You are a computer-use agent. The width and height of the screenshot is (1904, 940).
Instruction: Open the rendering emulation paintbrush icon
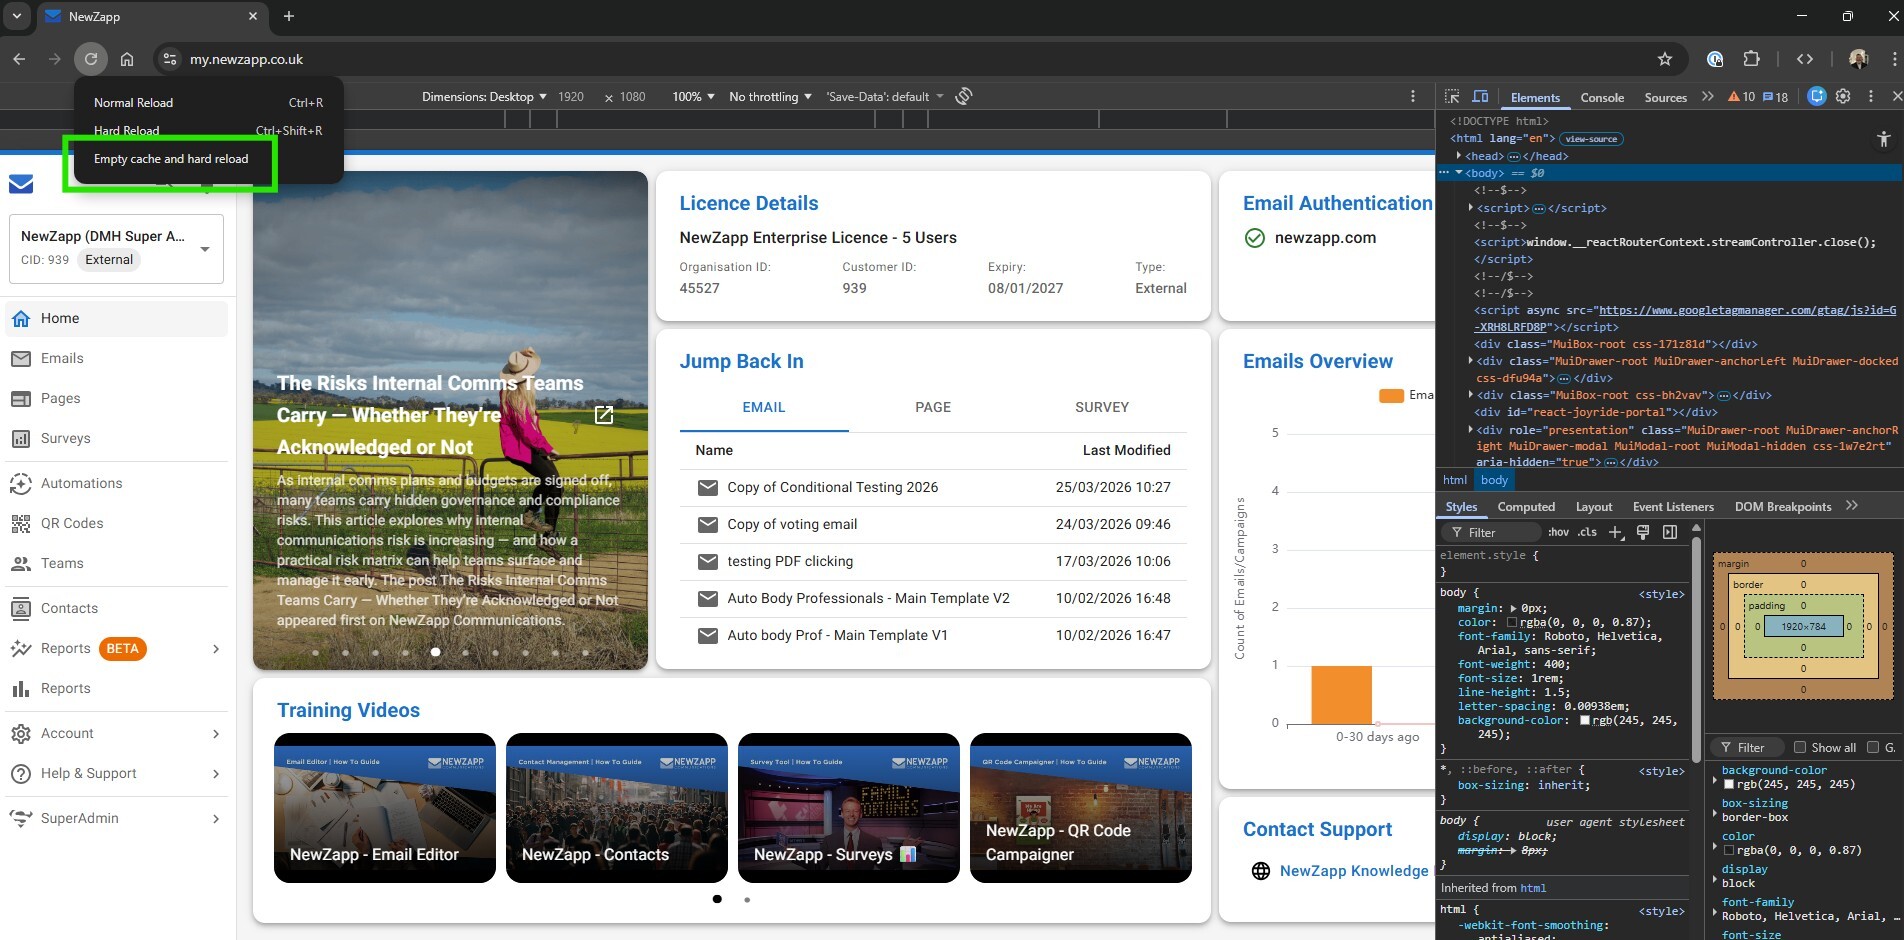[x=1643, y=533]
